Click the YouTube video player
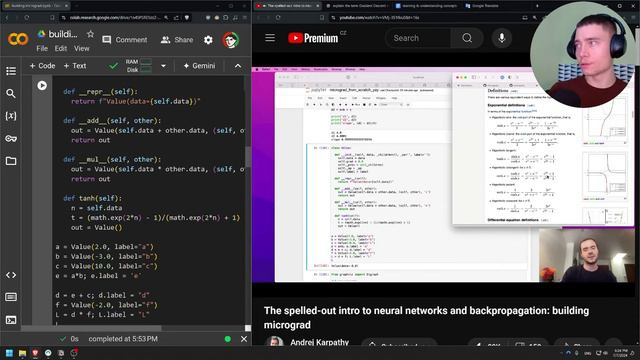 tap(443, 175)
